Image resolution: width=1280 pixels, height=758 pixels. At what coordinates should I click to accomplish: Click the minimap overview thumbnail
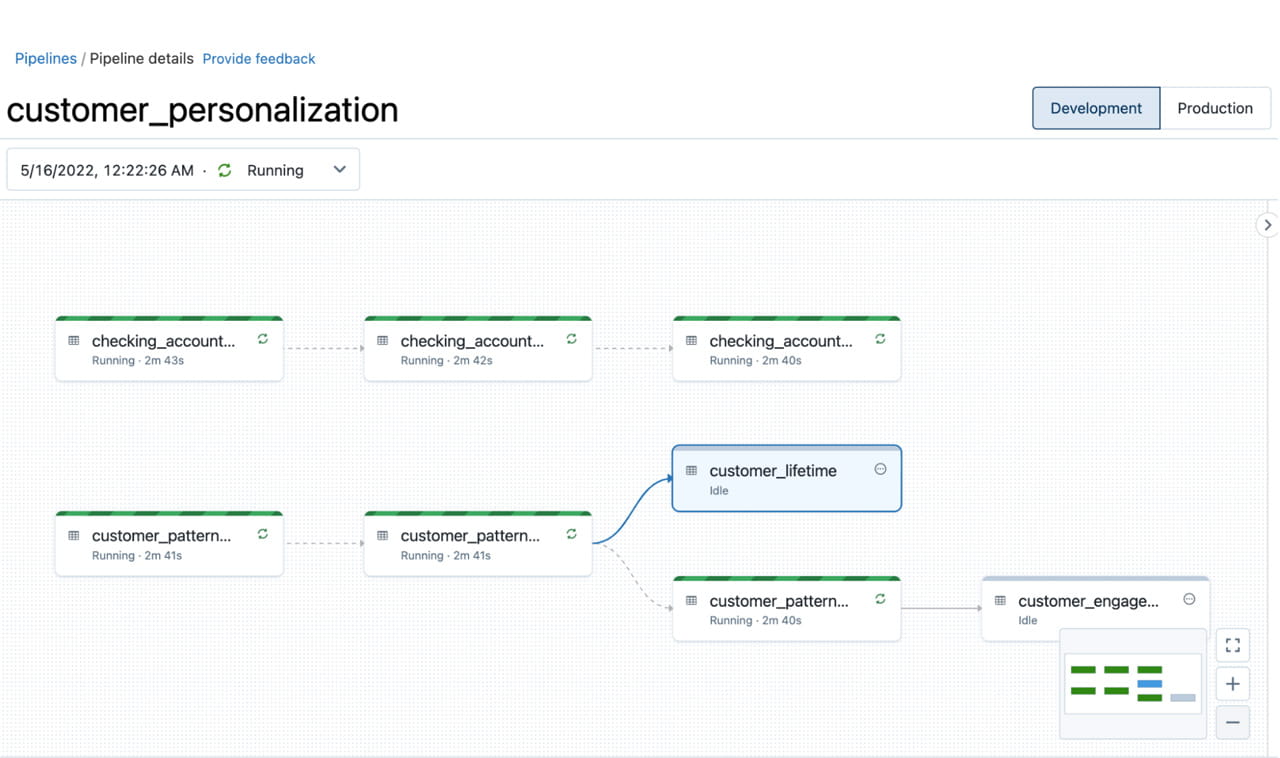[x=1132, y=683]
